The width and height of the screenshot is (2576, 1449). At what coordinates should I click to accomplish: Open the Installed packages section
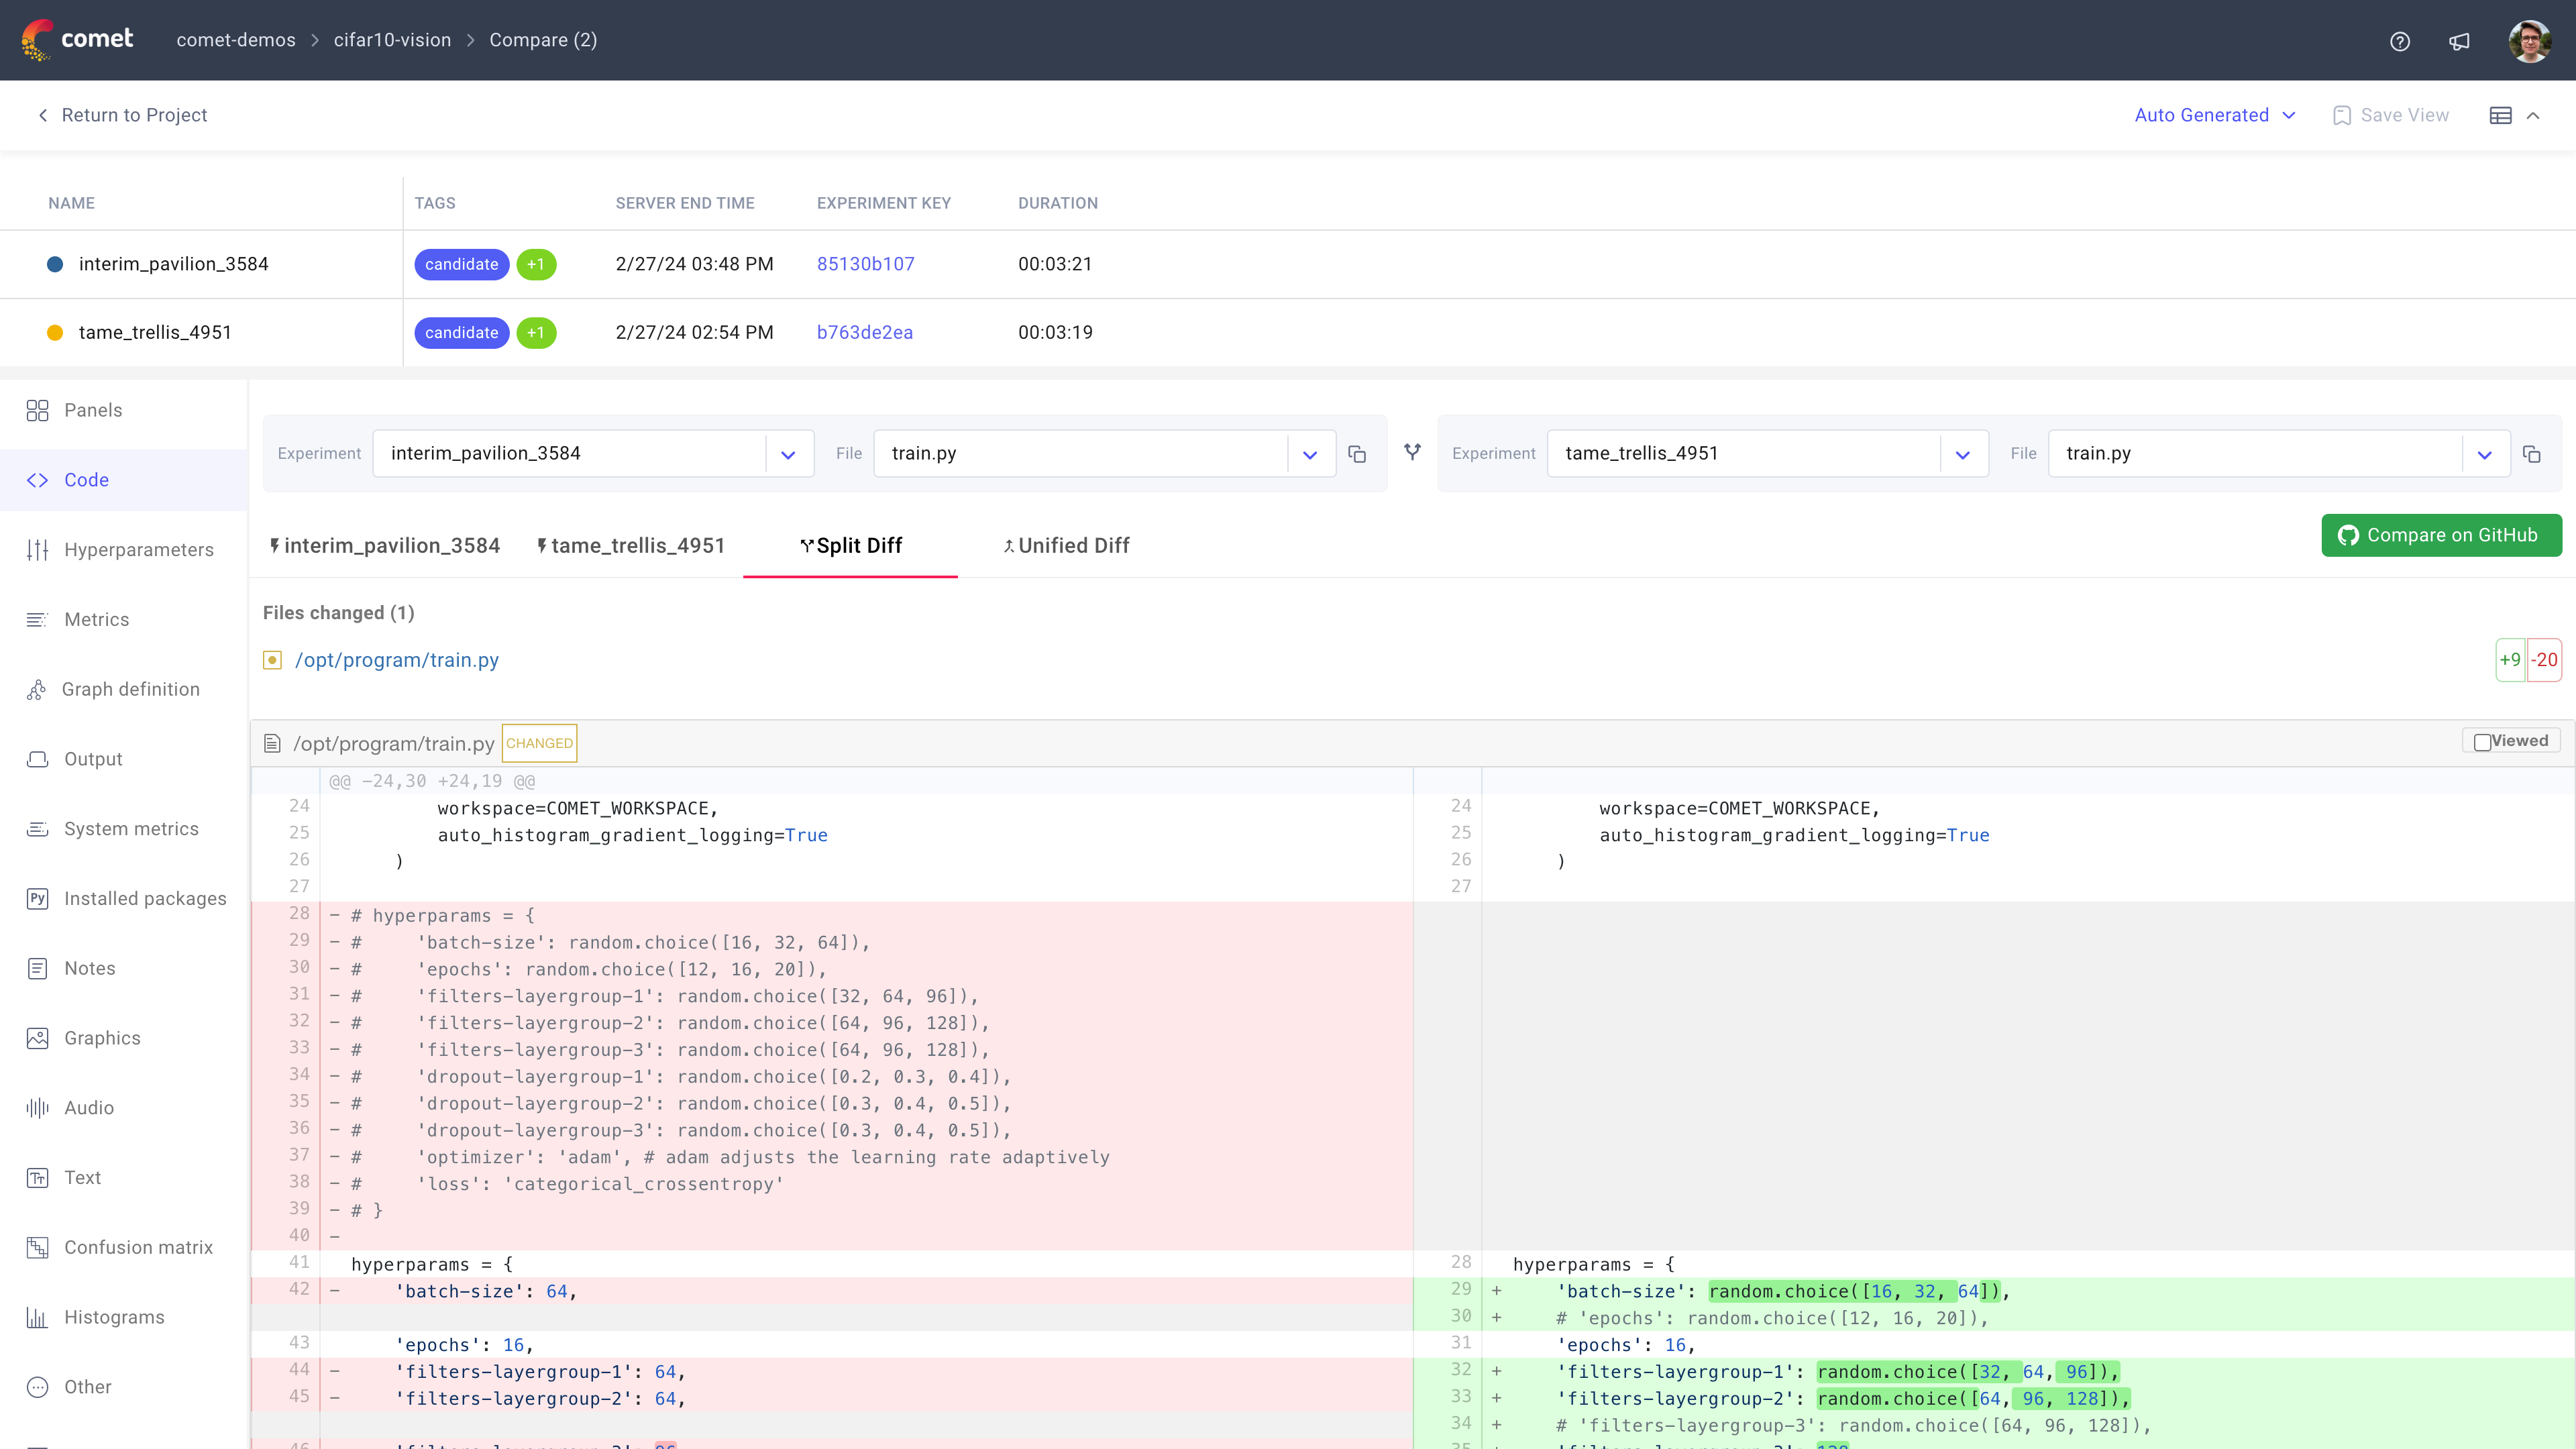click(x=145, y=898)
